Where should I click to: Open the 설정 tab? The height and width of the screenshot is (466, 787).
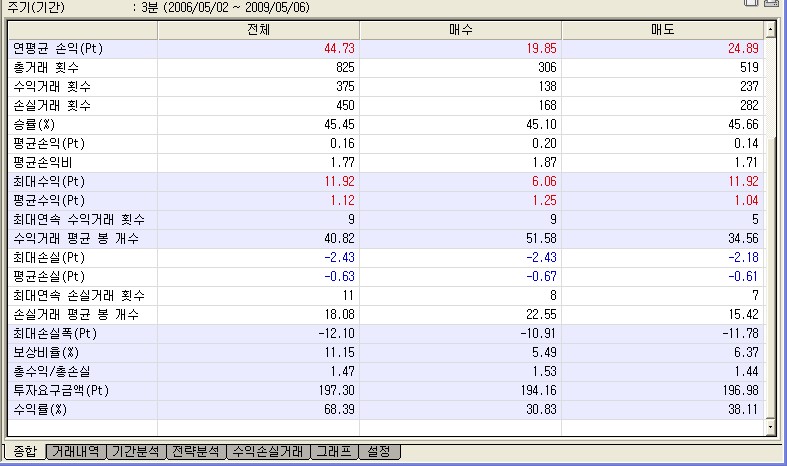379,452
